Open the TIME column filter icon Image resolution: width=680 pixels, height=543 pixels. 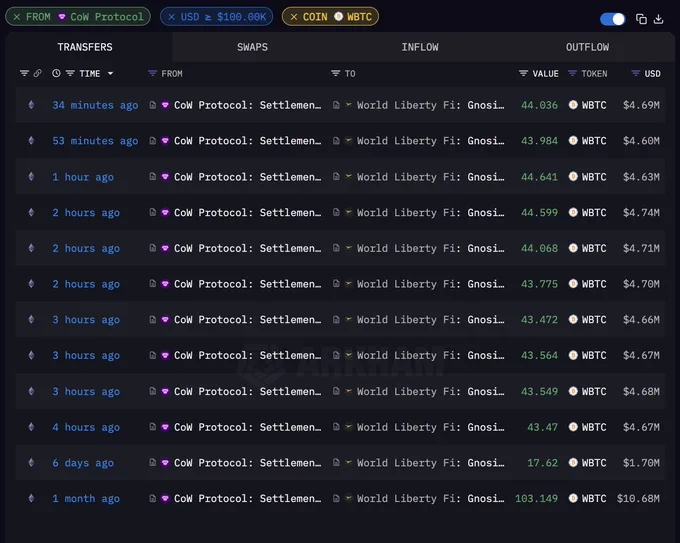(x=70, y=73)
